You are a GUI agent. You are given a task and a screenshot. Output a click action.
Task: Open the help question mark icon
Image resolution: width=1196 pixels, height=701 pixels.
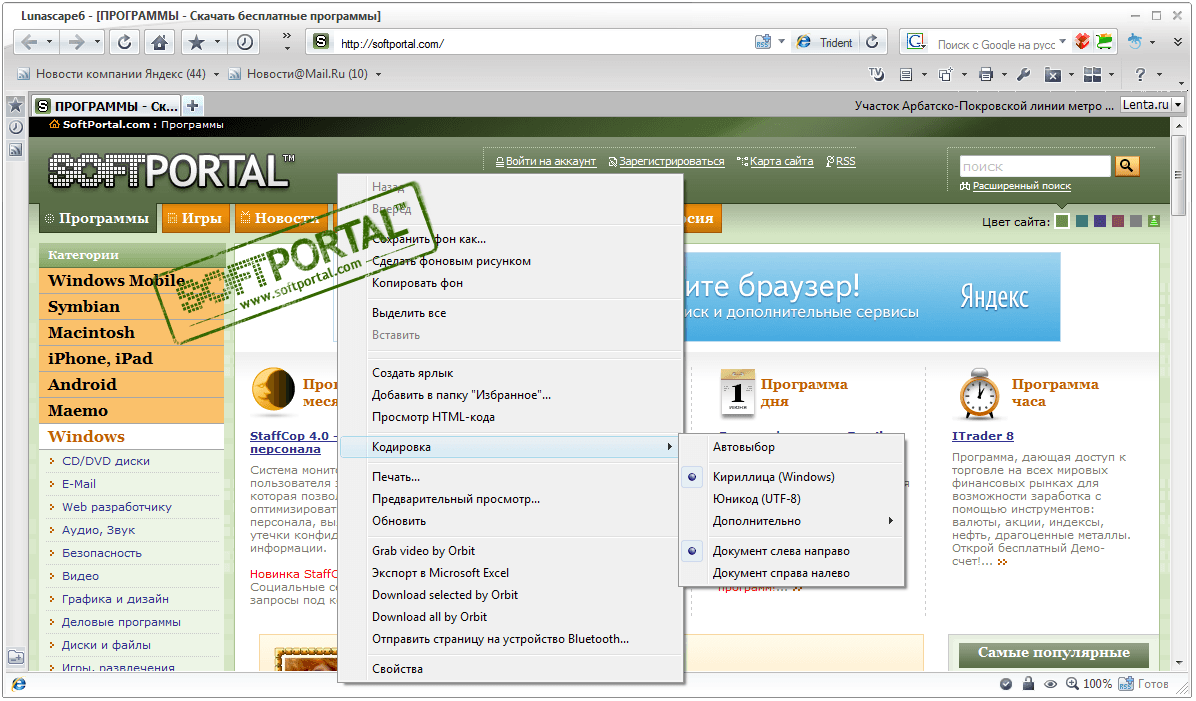click(1140, 74)
